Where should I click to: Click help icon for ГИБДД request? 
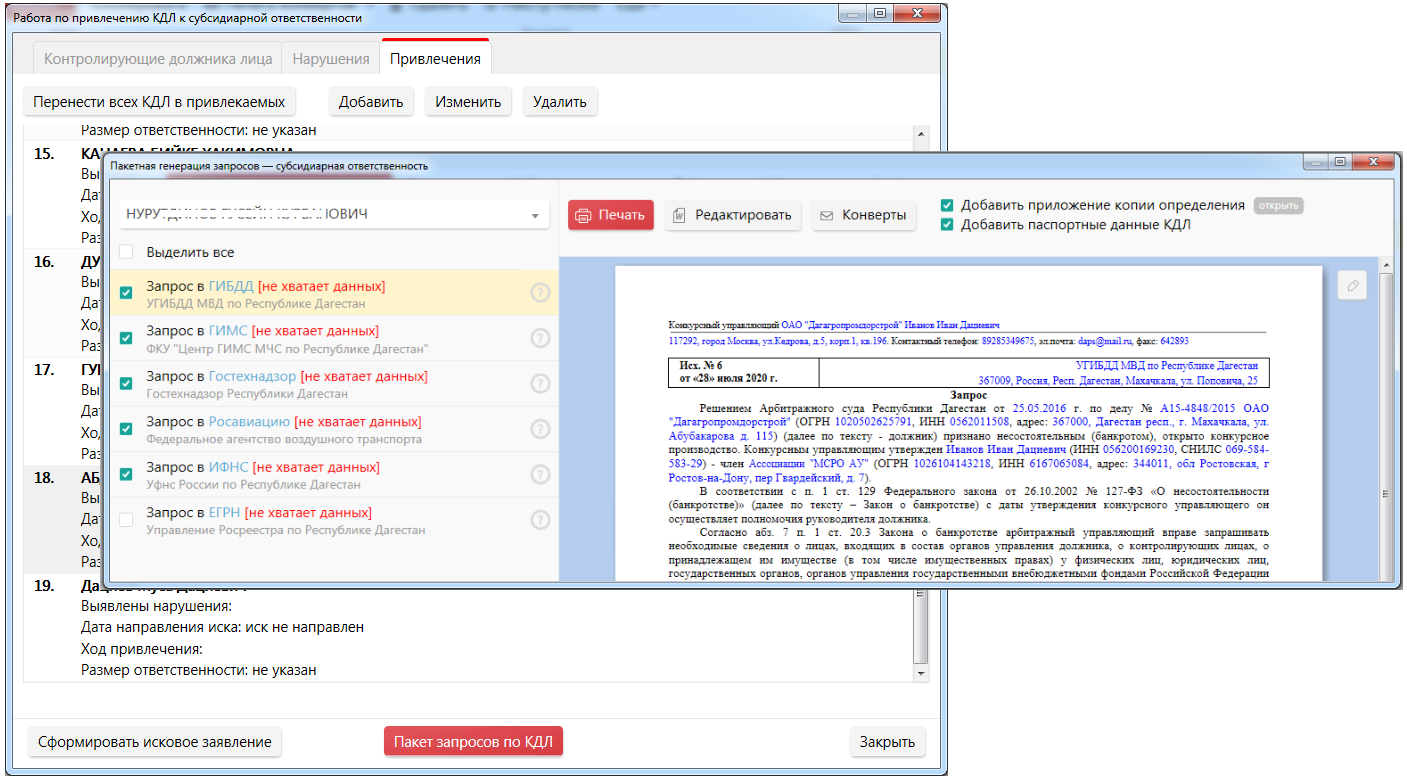tap(540, 293)
